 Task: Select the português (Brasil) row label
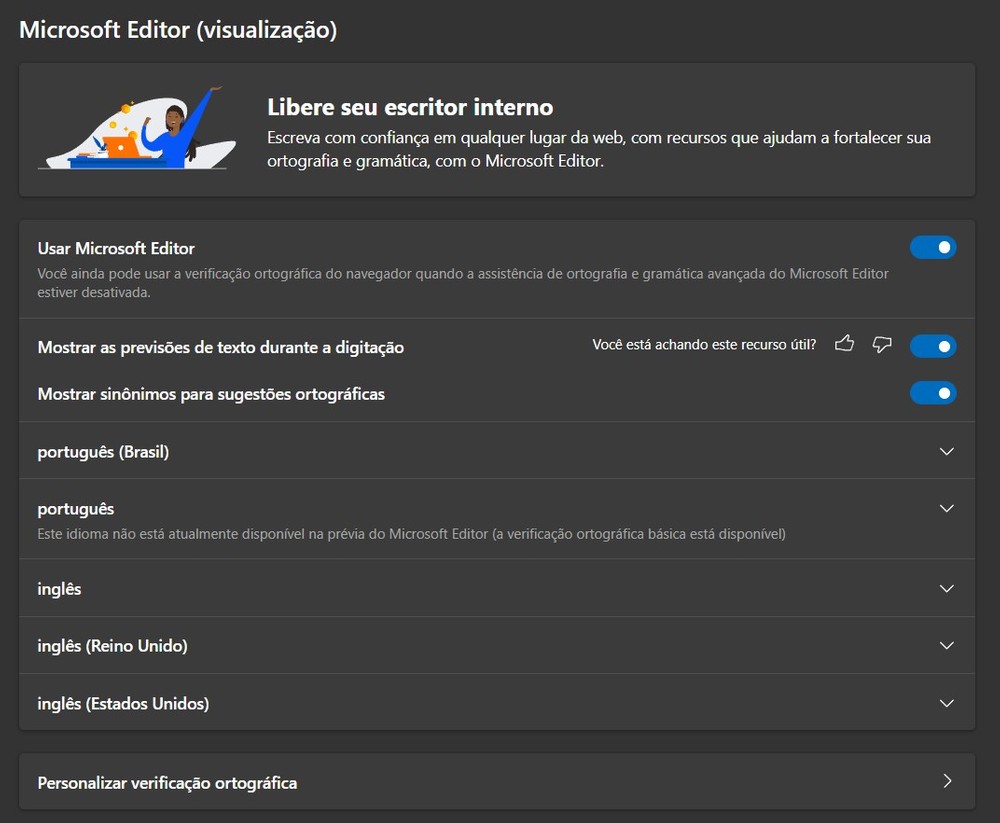[103, 452]
